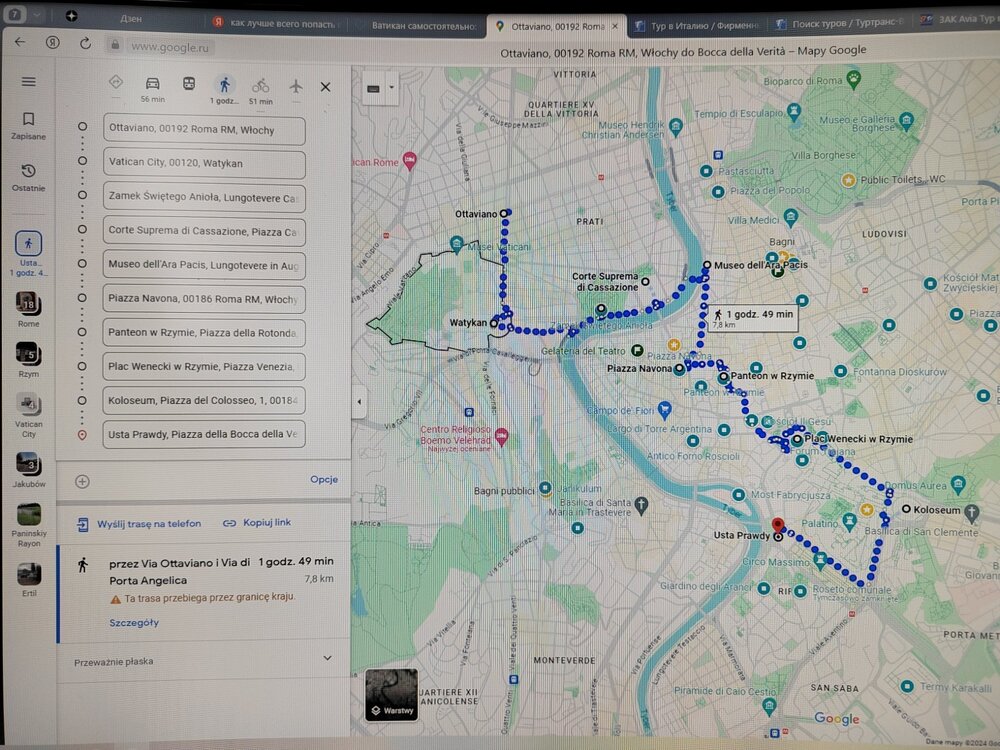Open Zapisane saved places
The width and height of the screenshot is (1000, 750).
pyautogui.click(x=29, y=126)
